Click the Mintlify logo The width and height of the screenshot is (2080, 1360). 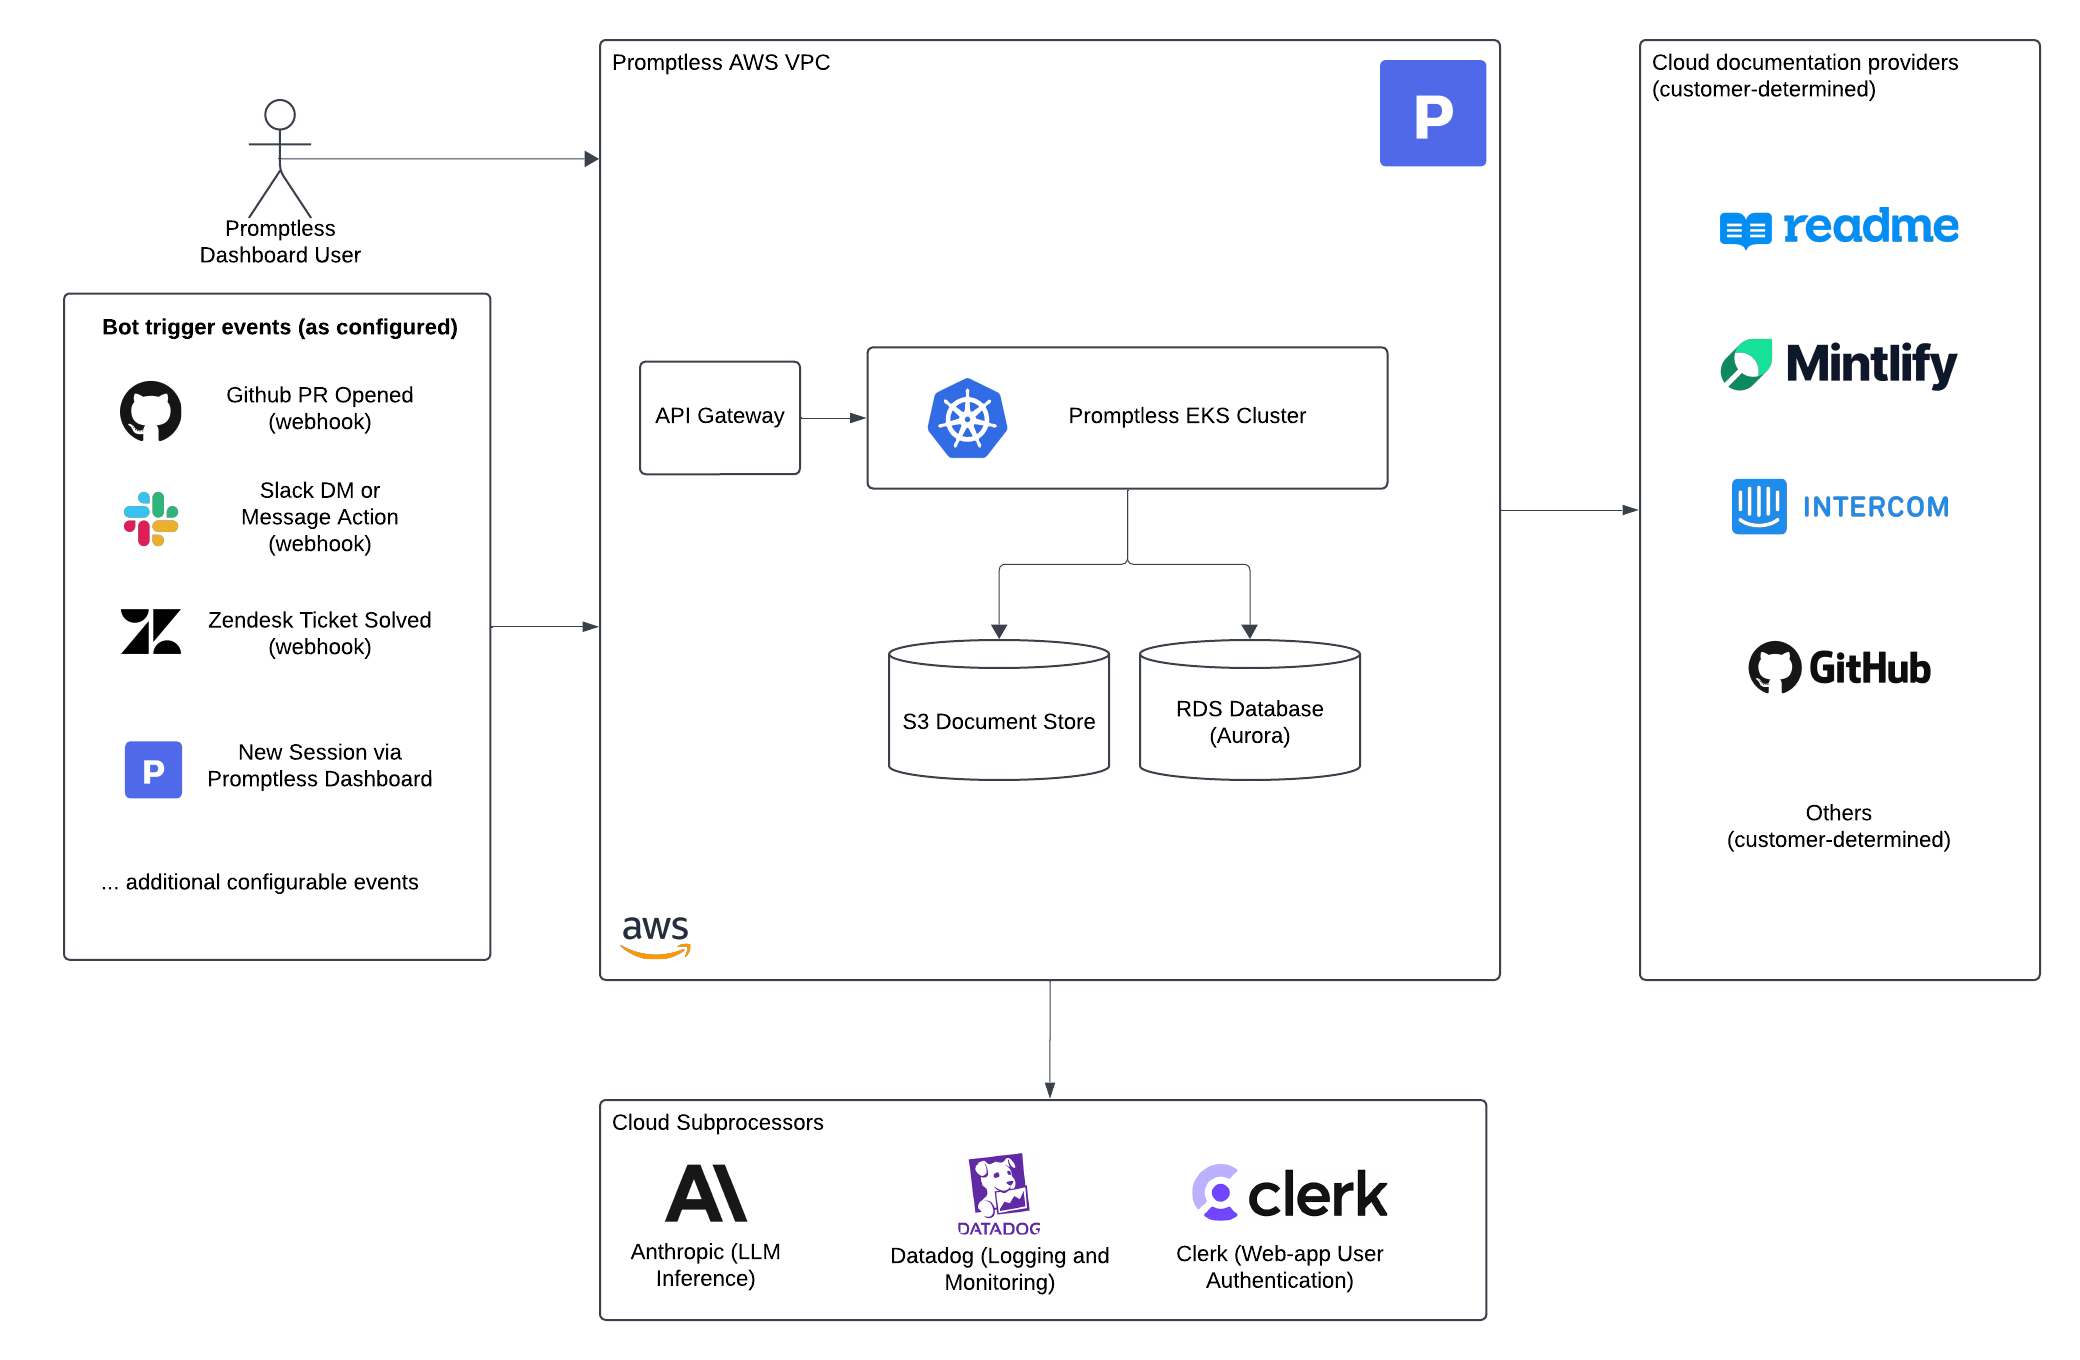pos(1839,364)
